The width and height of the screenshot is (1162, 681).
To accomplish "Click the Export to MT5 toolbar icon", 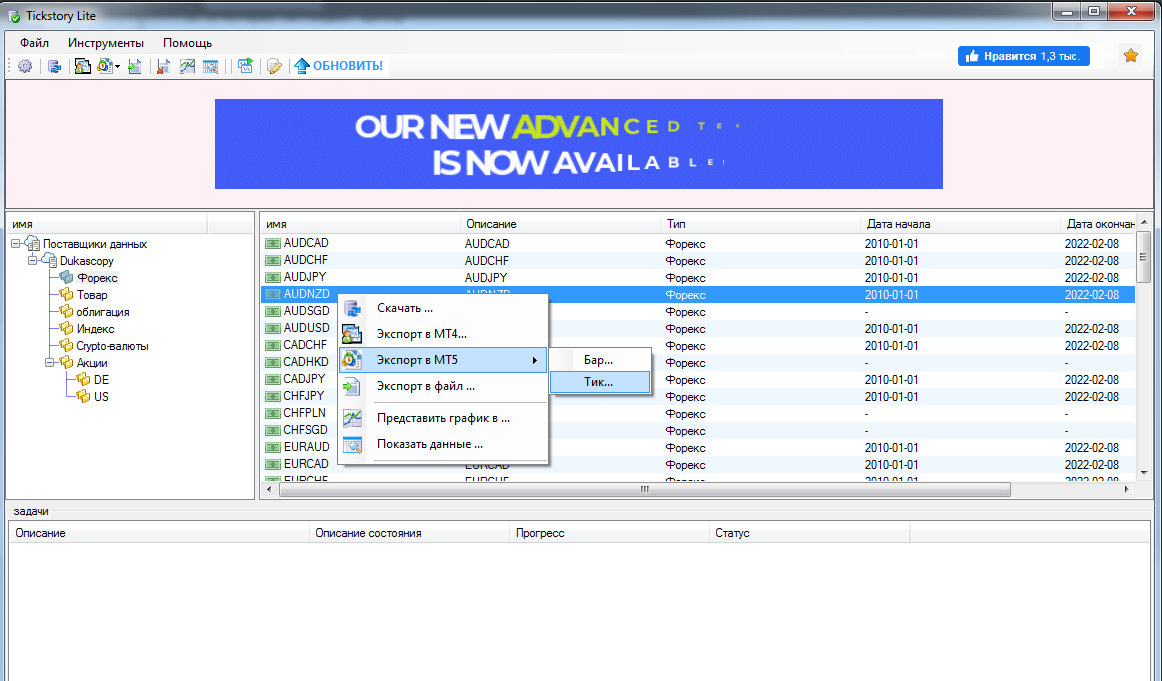I will tap(104, 66).
